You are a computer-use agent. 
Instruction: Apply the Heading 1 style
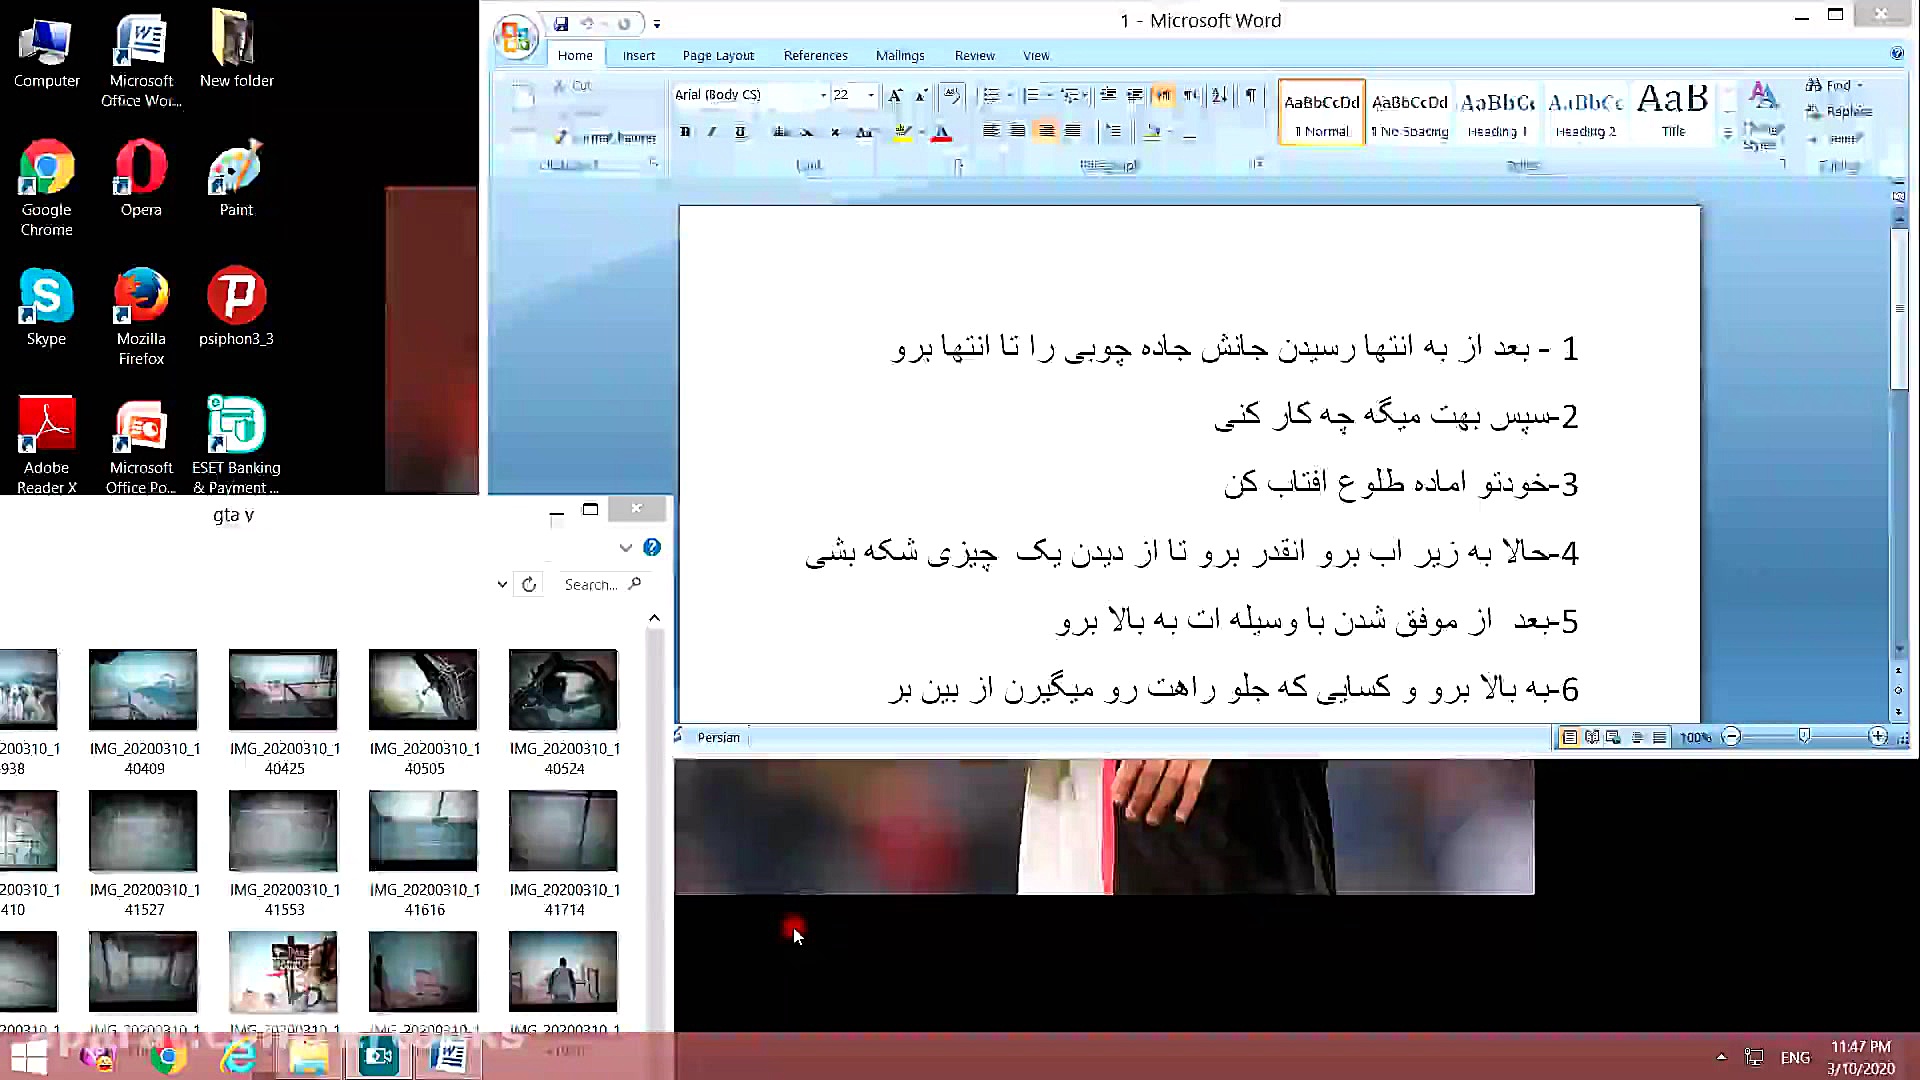point(1497,112)
